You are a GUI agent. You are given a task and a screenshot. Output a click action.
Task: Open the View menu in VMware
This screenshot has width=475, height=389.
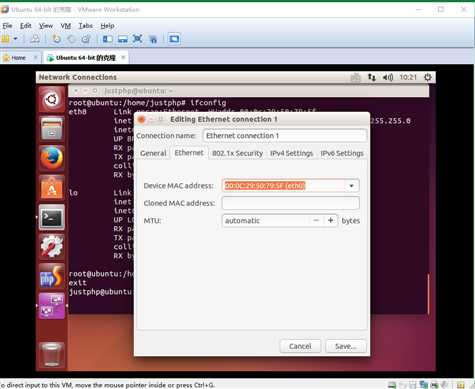click(x=46, y=26)
